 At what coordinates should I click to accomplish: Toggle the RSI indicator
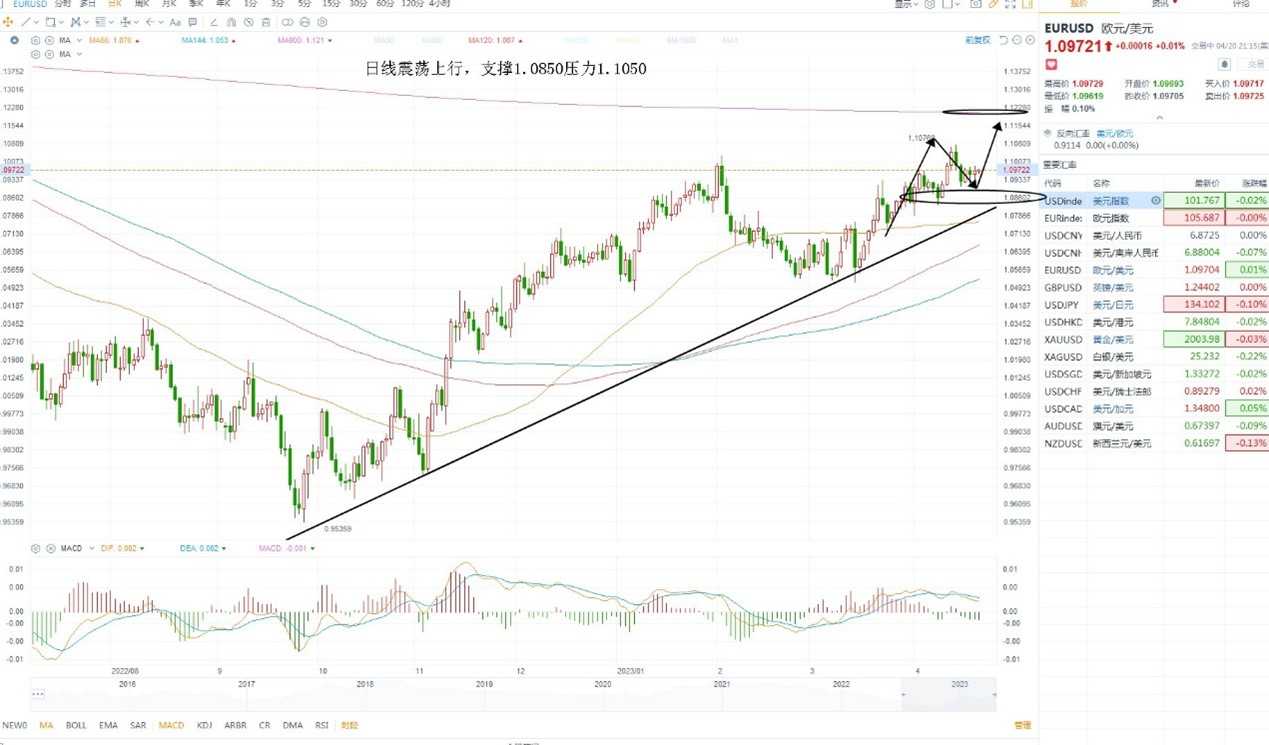322,725
